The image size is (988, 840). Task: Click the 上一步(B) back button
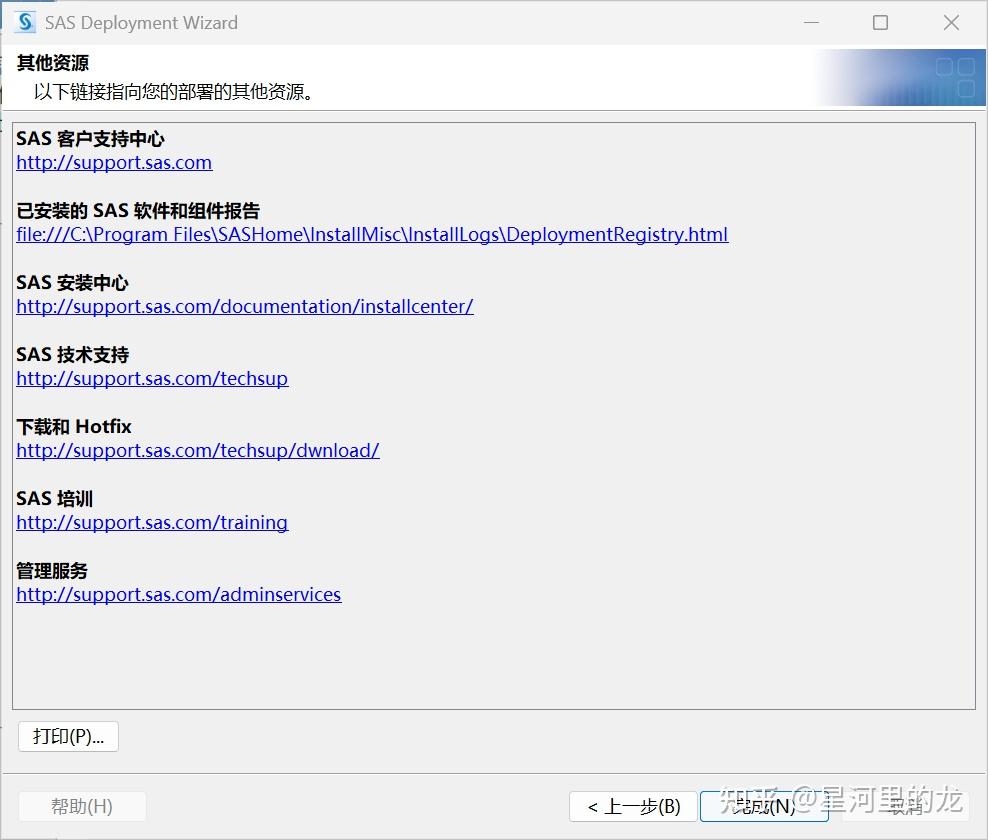click(633, 806)
